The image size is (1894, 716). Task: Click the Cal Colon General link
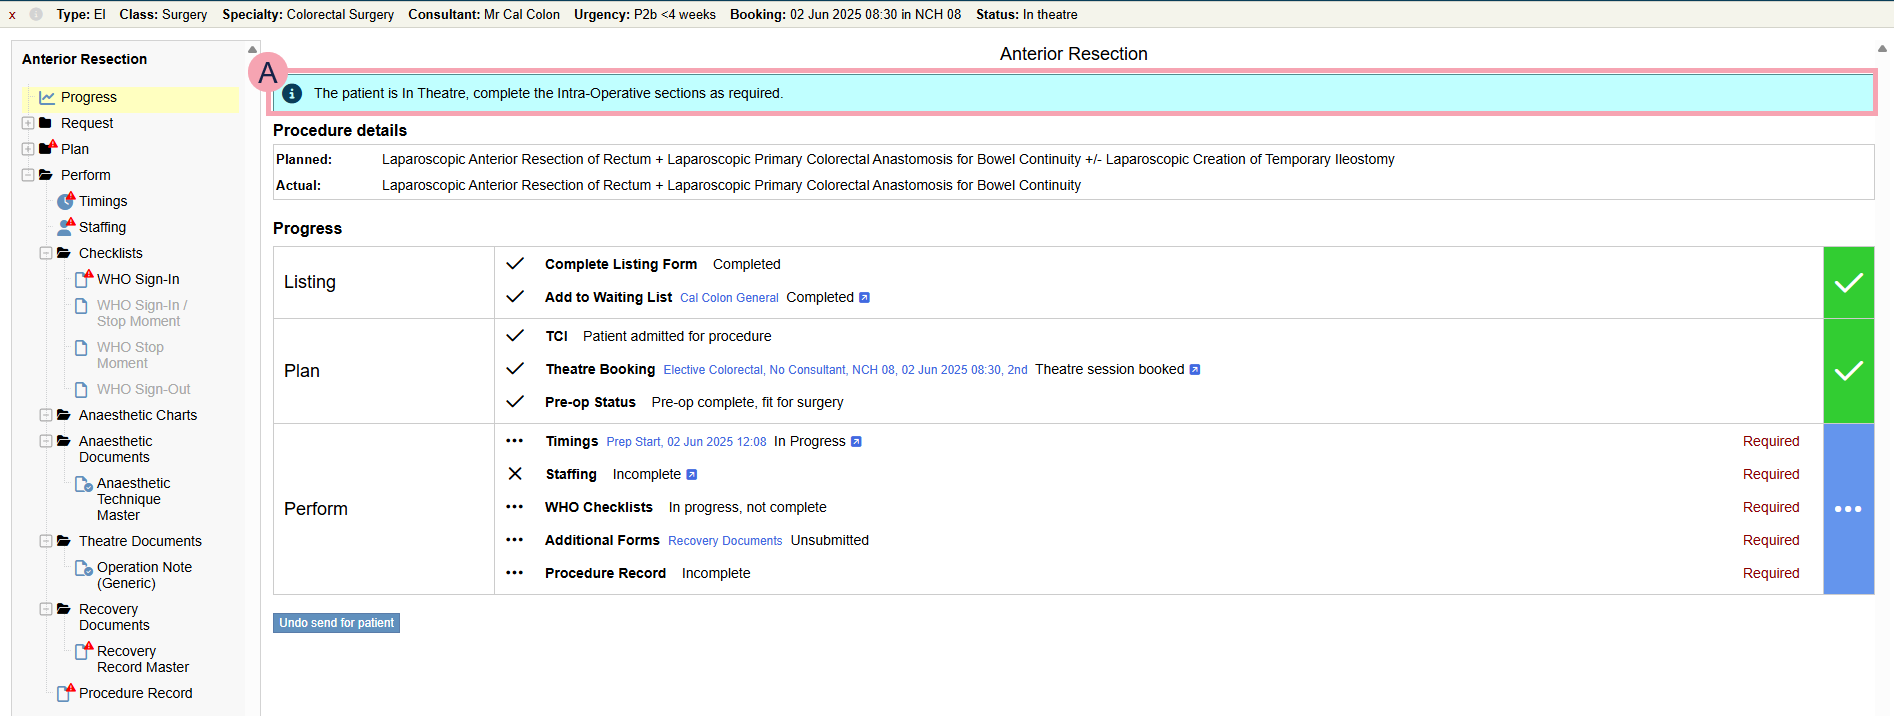(x=729, y=298)
